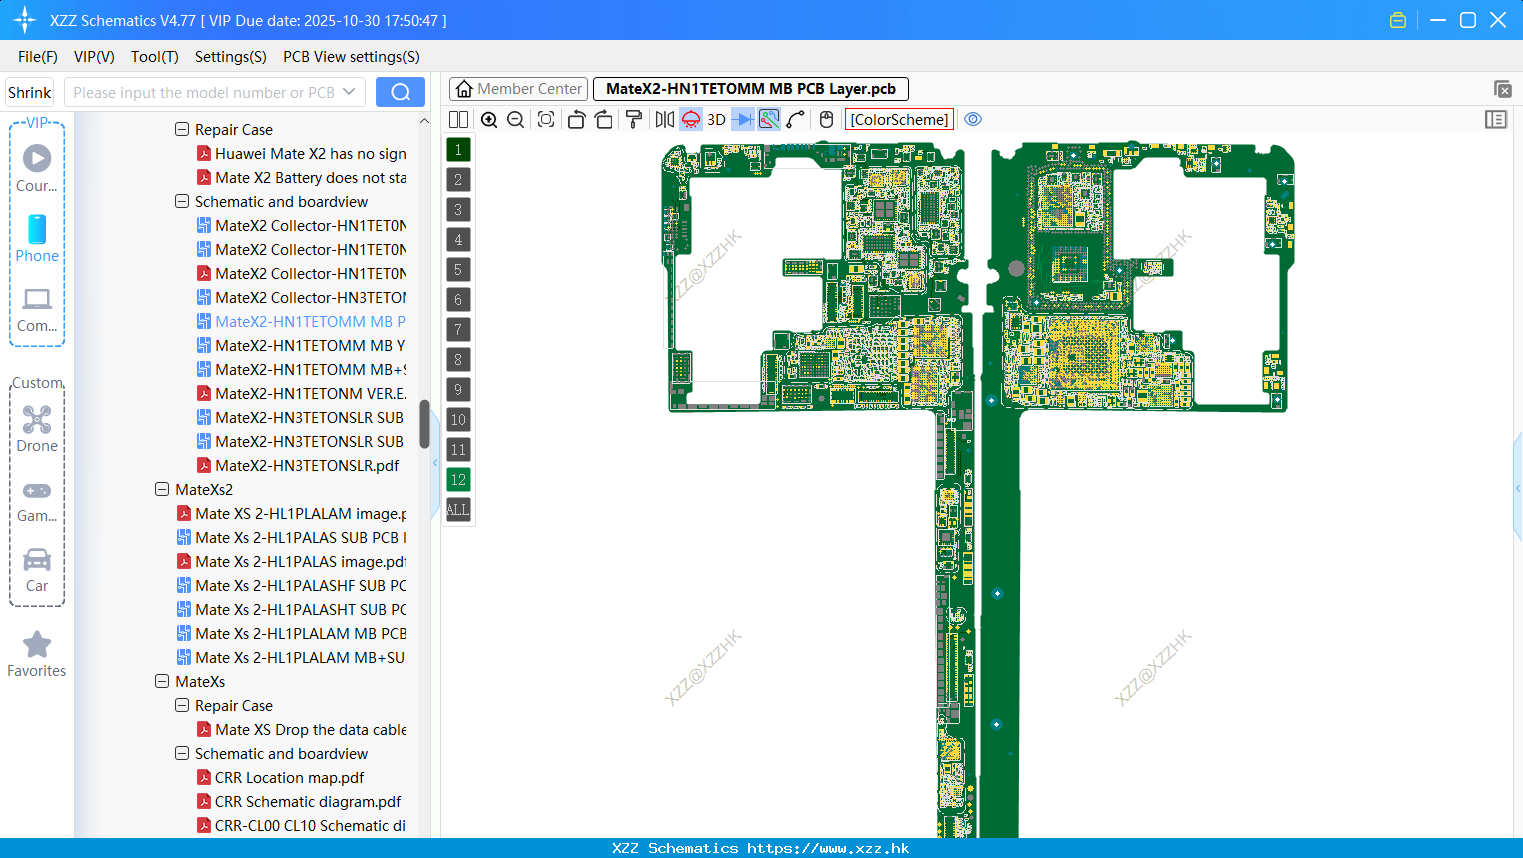Viewport: 1523px width, 858px height.
Task: Open CRR Schematic diagram.pdf
Action: (x=299, y=802)
